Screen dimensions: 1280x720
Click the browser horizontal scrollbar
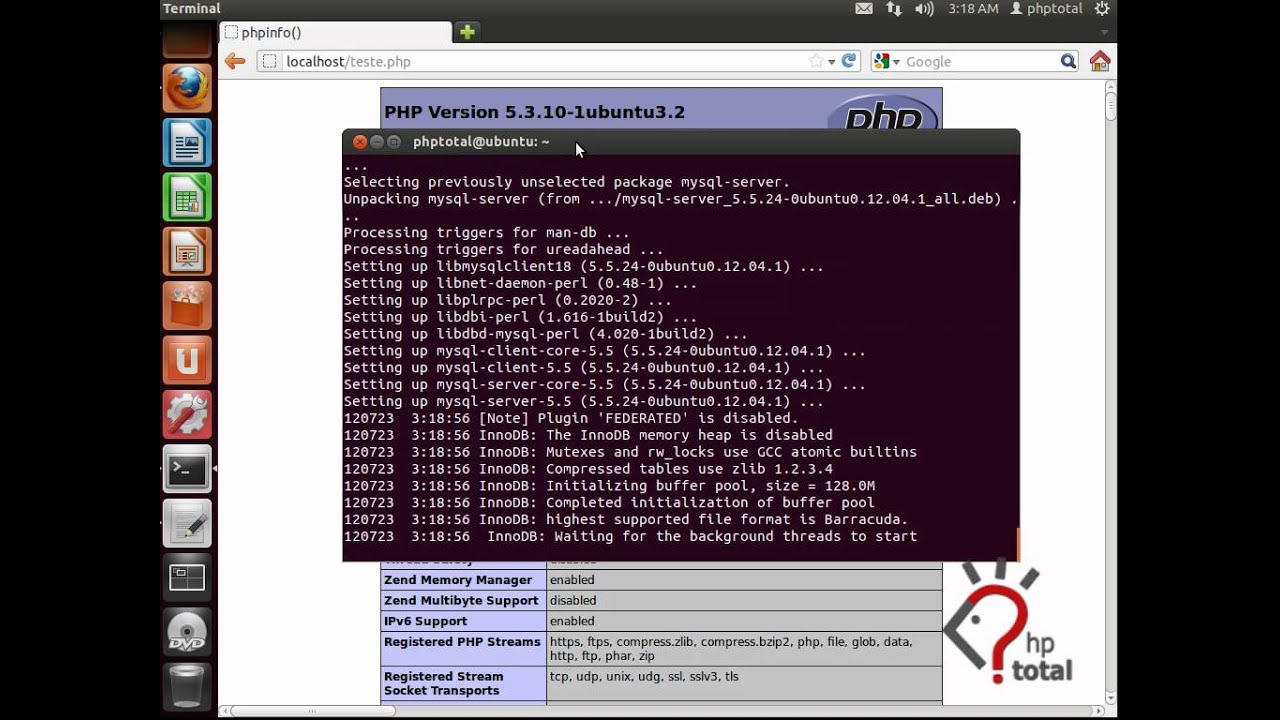312,711
